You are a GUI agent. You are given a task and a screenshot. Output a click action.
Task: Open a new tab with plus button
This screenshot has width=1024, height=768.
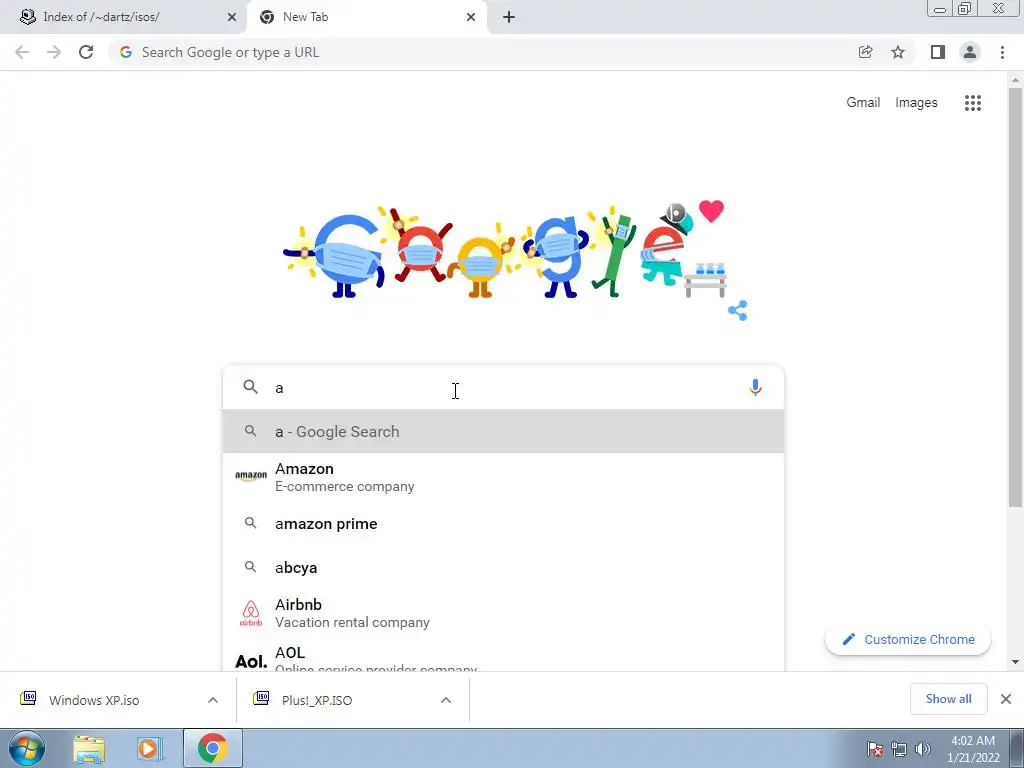click(x=509, y=17)
